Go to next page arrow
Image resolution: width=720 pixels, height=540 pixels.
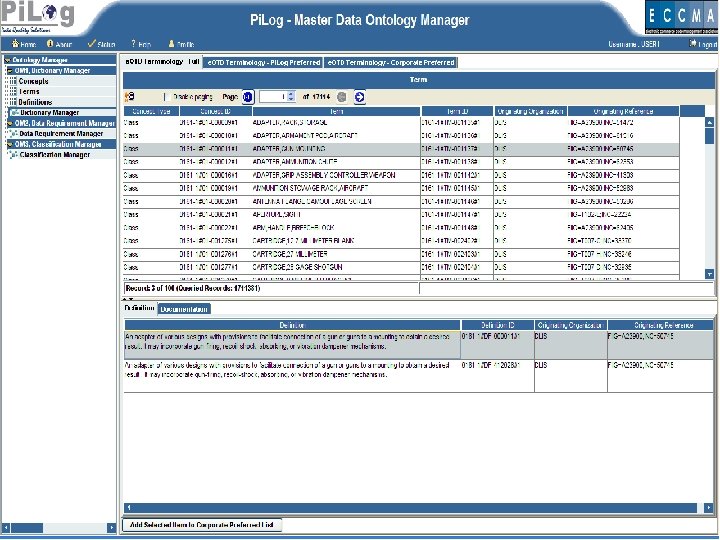coord(360,97)
